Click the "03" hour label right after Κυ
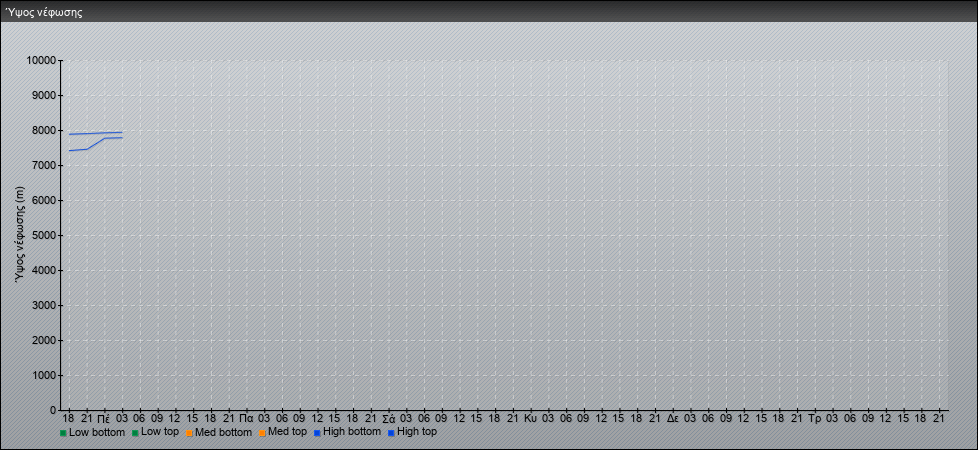978x450 pixels. [x=548, y=418]
